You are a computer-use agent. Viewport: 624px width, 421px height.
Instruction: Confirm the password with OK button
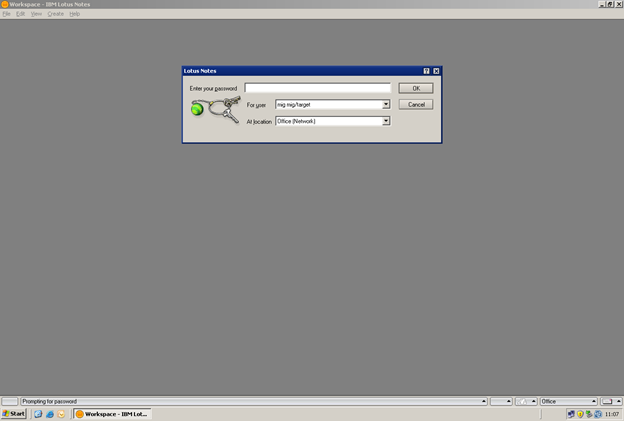point(416,88)
